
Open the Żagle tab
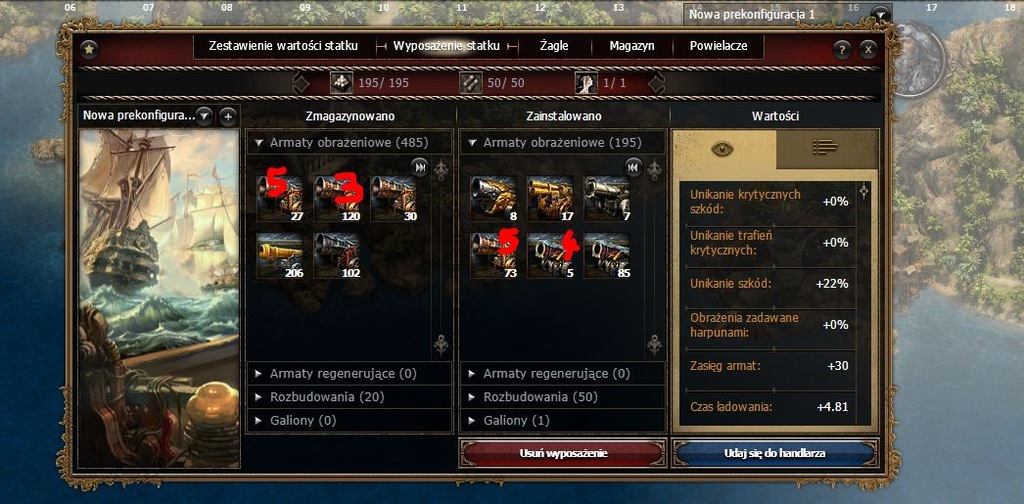554,46
